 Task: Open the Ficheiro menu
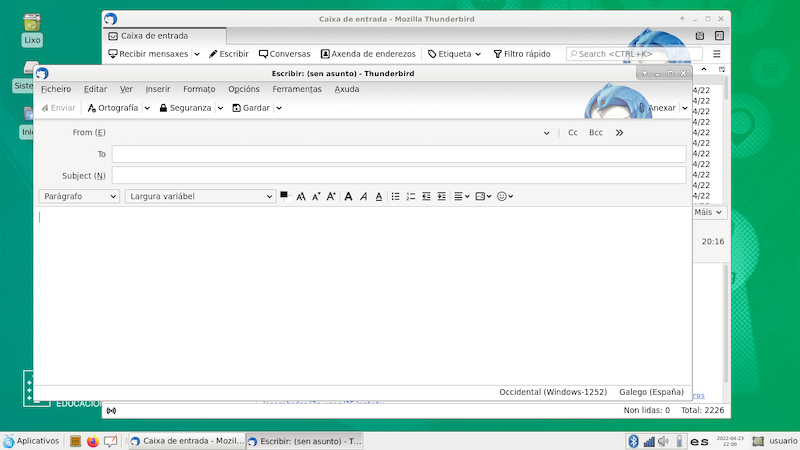point(56,89)
